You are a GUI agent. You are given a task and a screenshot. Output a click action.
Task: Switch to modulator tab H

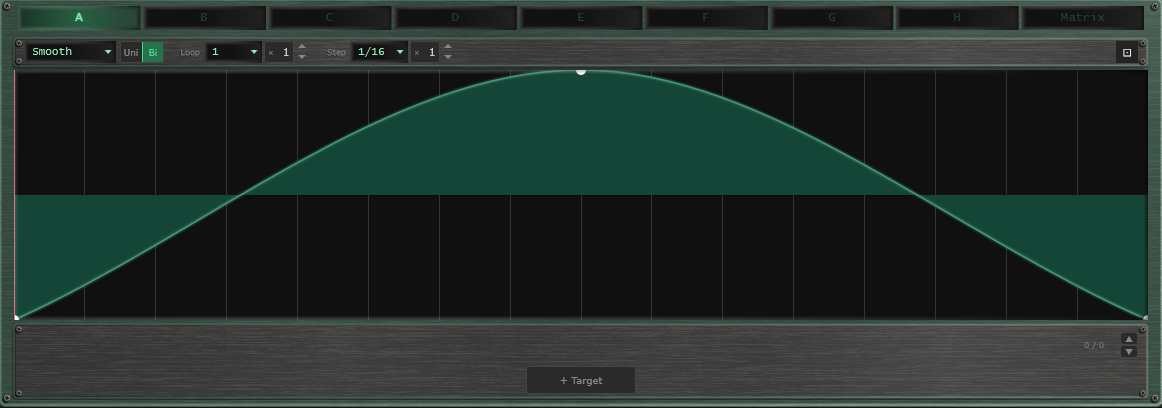957,18
